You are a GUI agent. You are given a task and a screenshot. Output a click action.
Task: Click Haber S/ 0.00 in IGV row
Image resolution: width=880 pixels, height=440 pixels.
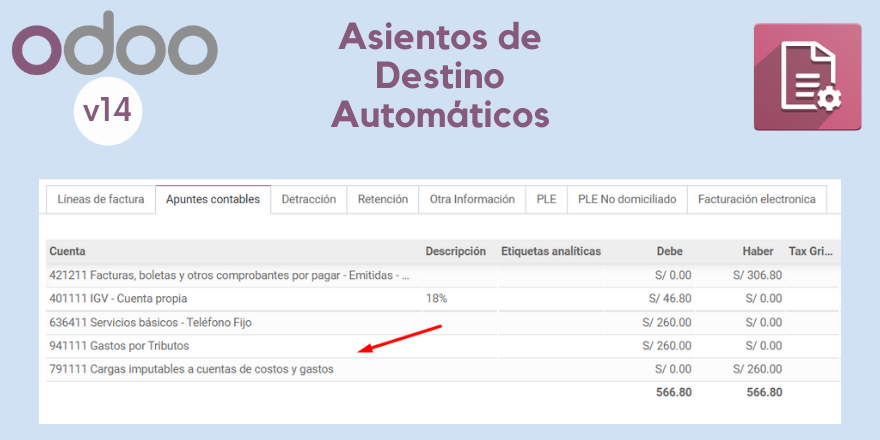click(764, 299)
